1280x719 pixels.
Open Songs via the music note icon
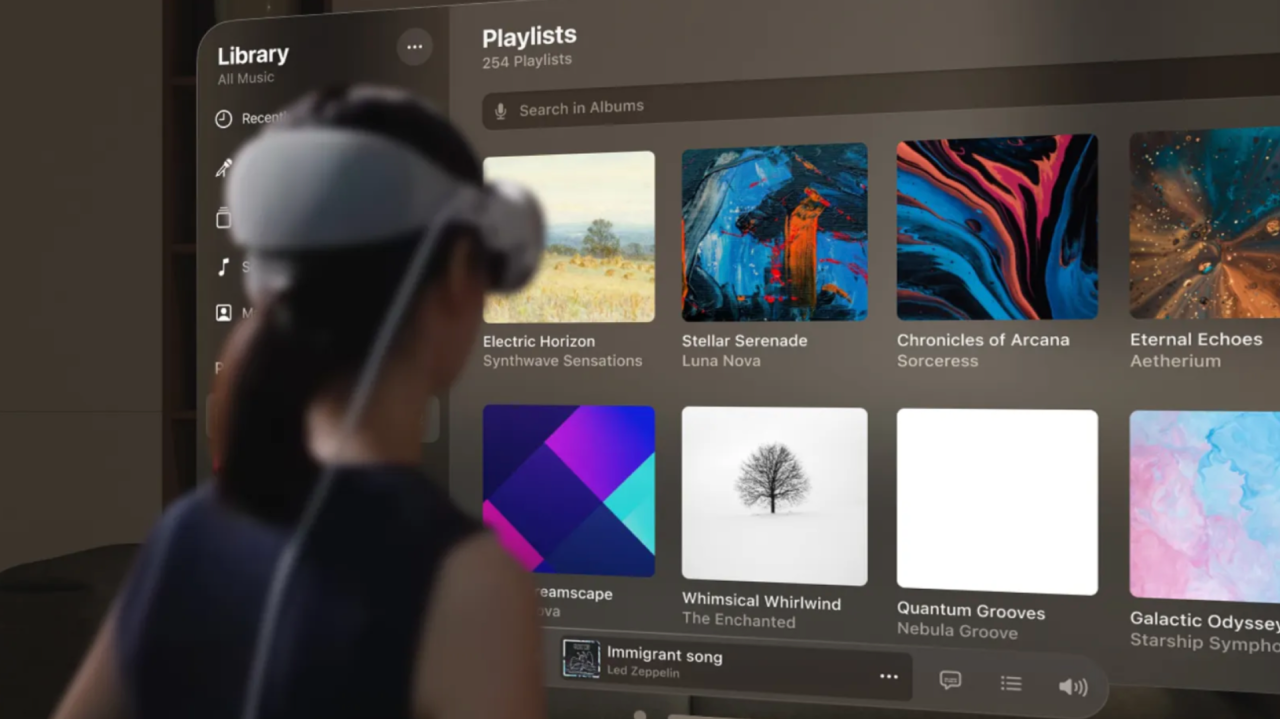coord(224,266)
